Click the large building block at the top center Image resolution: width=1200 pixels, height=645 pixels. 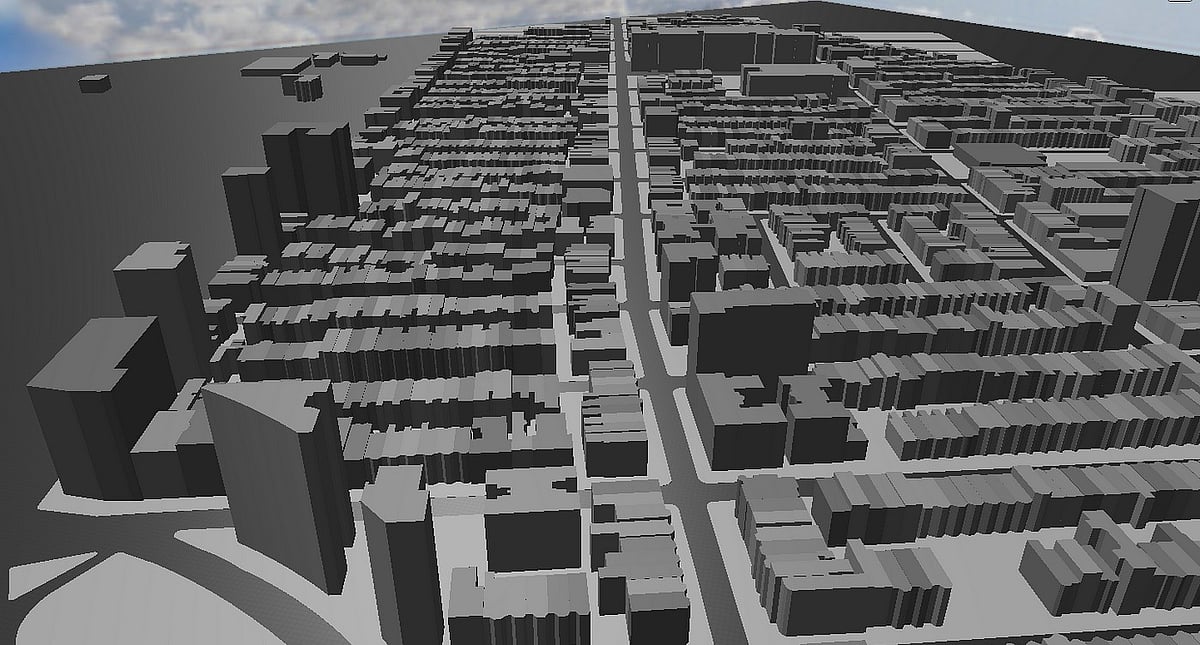720,45
